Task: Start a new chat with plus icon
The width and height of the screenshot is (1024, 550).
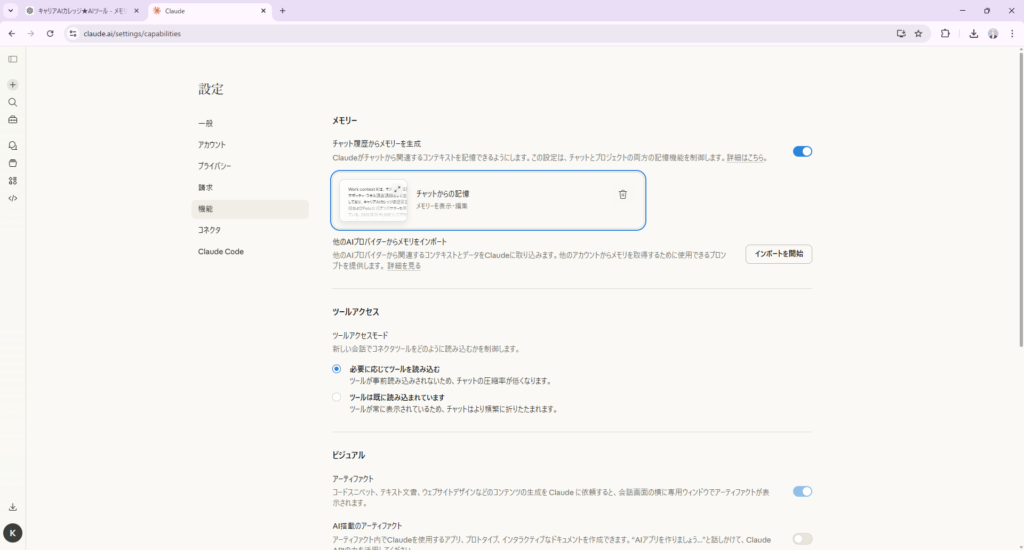Action: coord(13,85)
